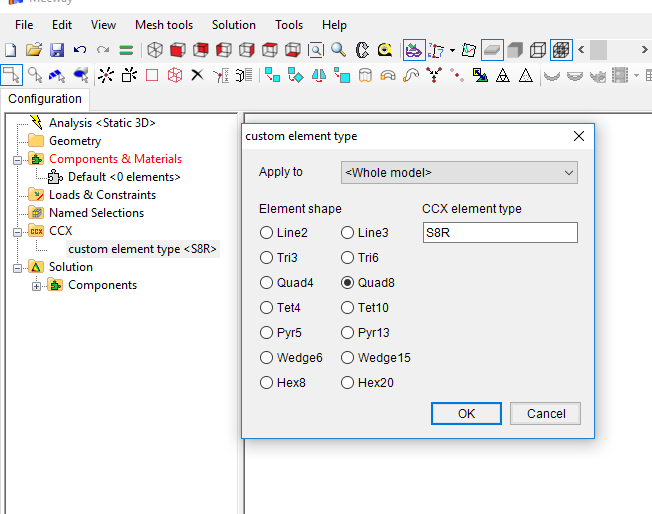Run the solver with the green equals icon

[126, 50]
